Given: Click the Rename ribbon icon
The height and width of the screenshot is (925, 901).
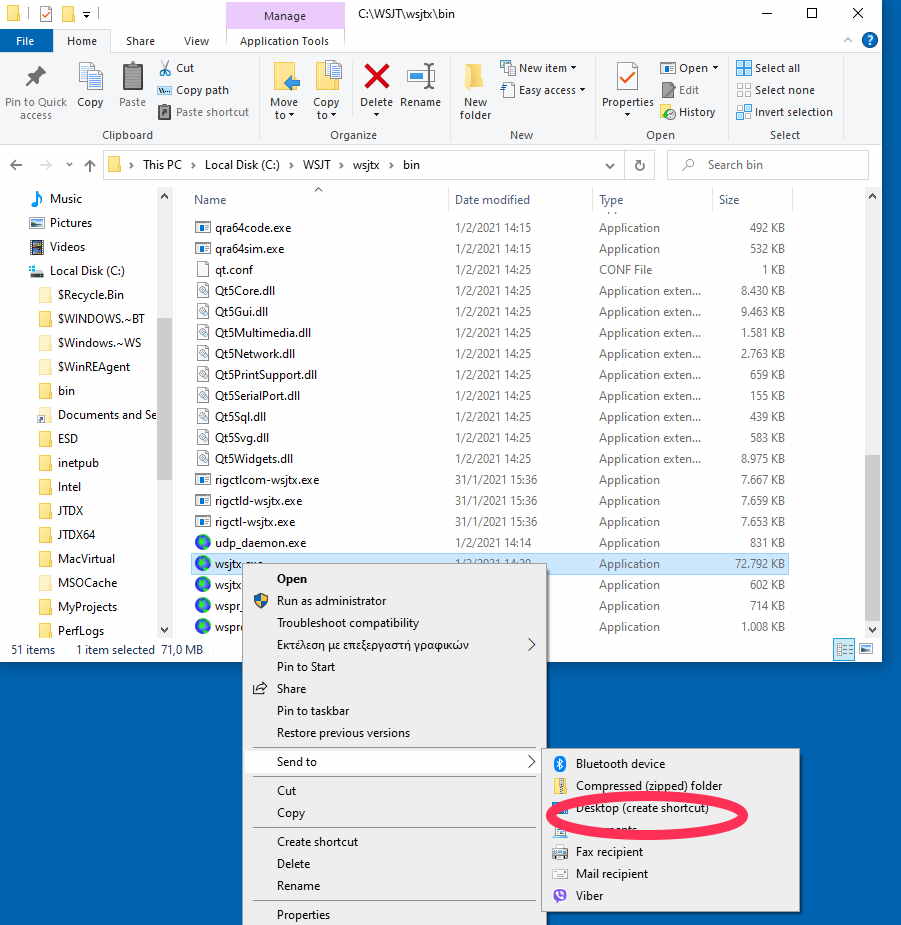Looking at the screenshot, I should 421,77.
